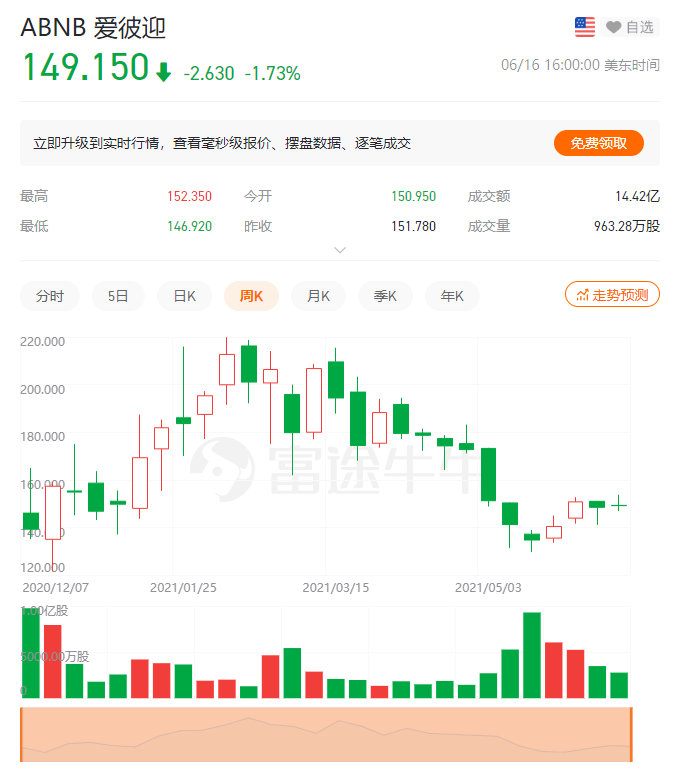The image size is (679, 770).
Task: Open the 日K chart tab
Action: pyautogui.click(x=185, y=296)
